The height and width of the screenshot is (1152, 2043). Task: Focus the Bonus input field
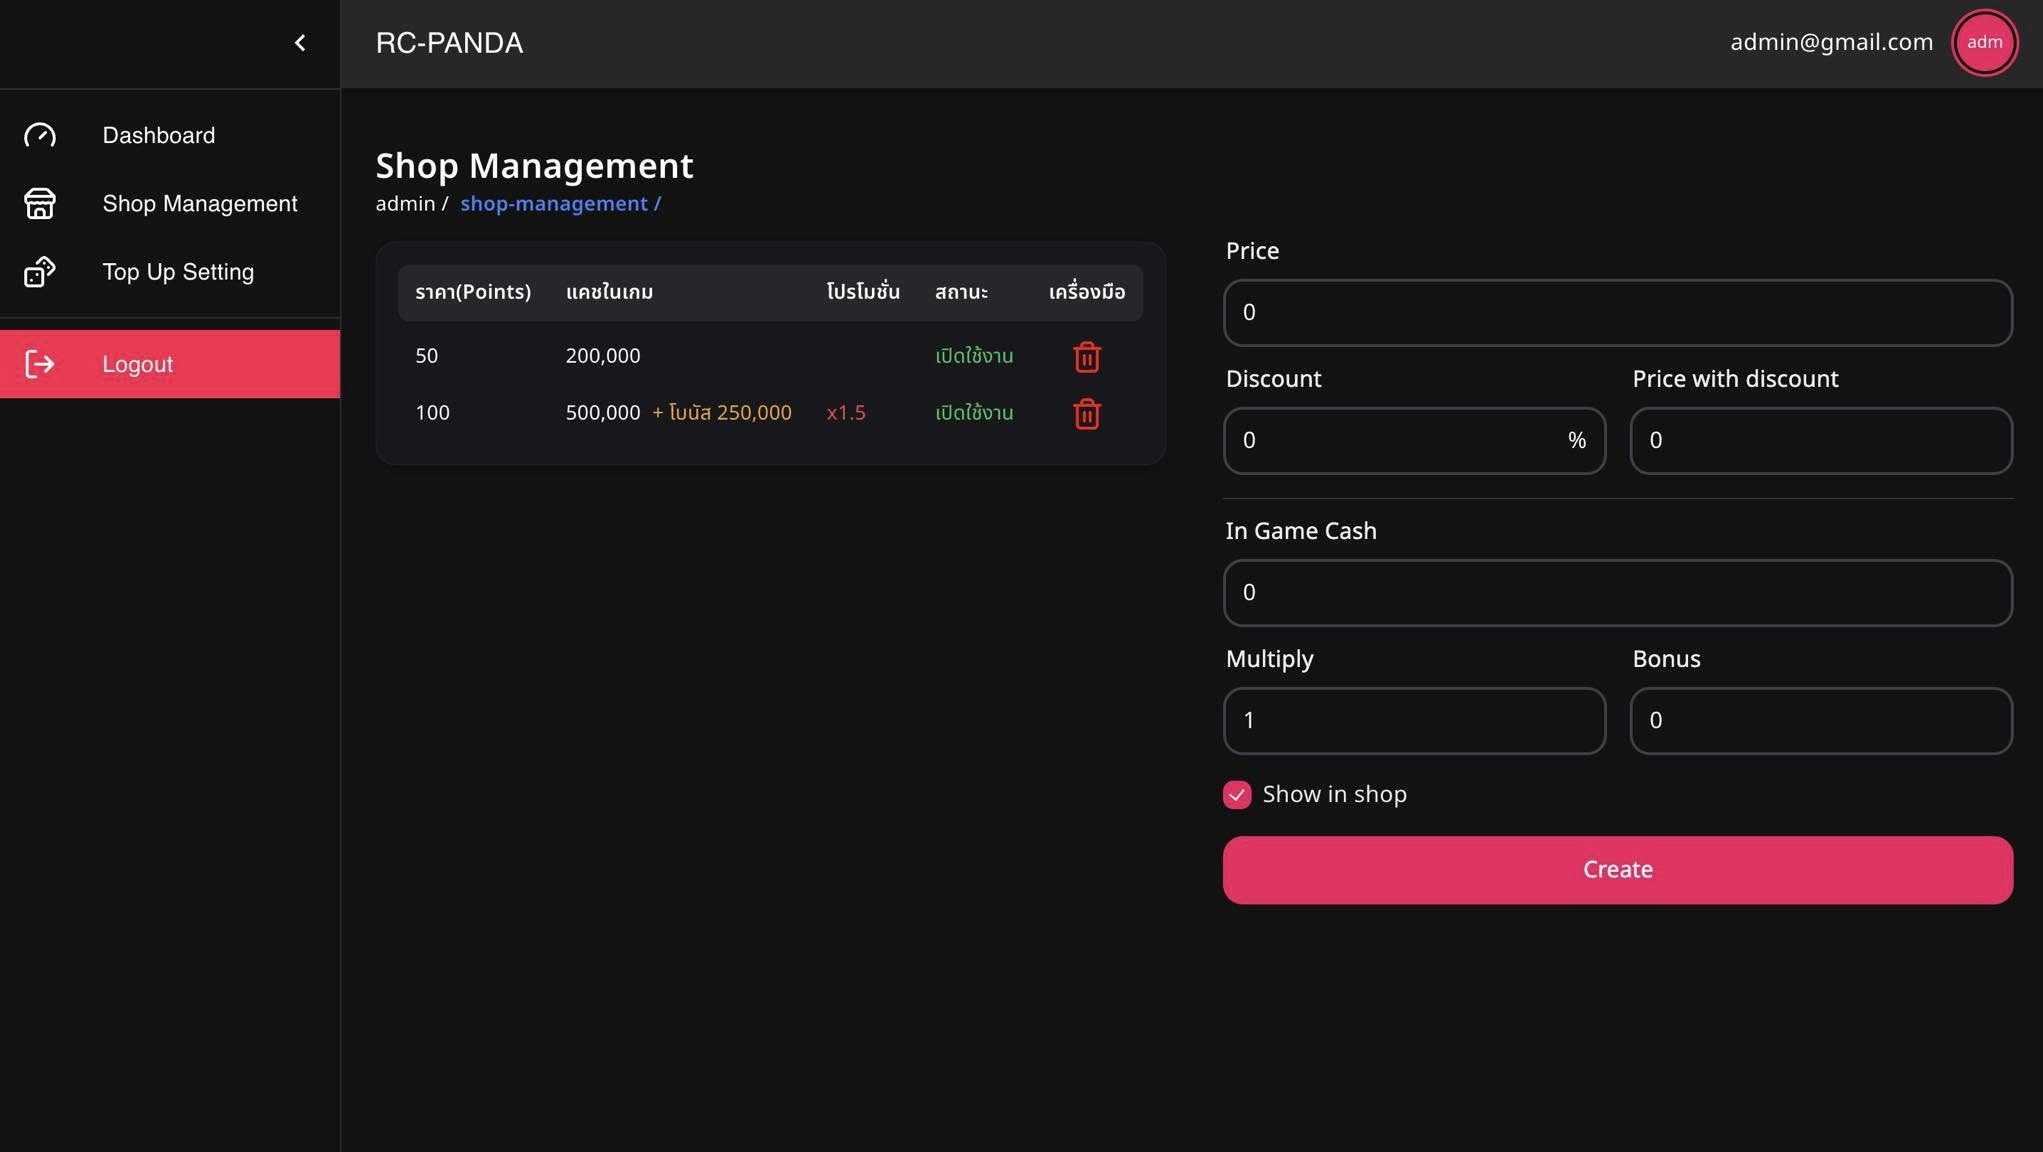click(1821, 721)
